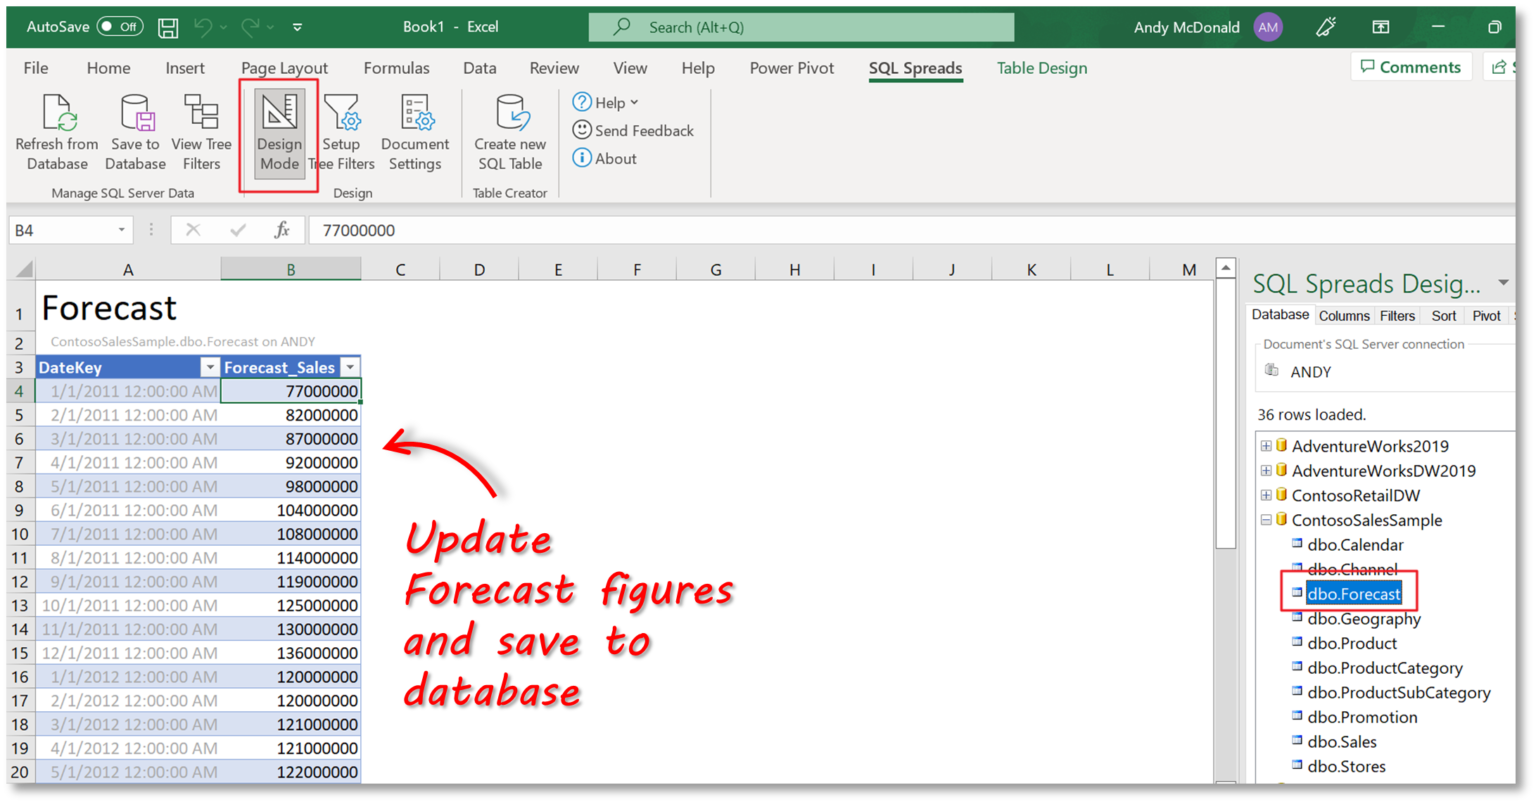Viewport: 1536px width, 804px height.
Task: Expand AdventureWorks2019 database node
Action: tap(1266, 446)
